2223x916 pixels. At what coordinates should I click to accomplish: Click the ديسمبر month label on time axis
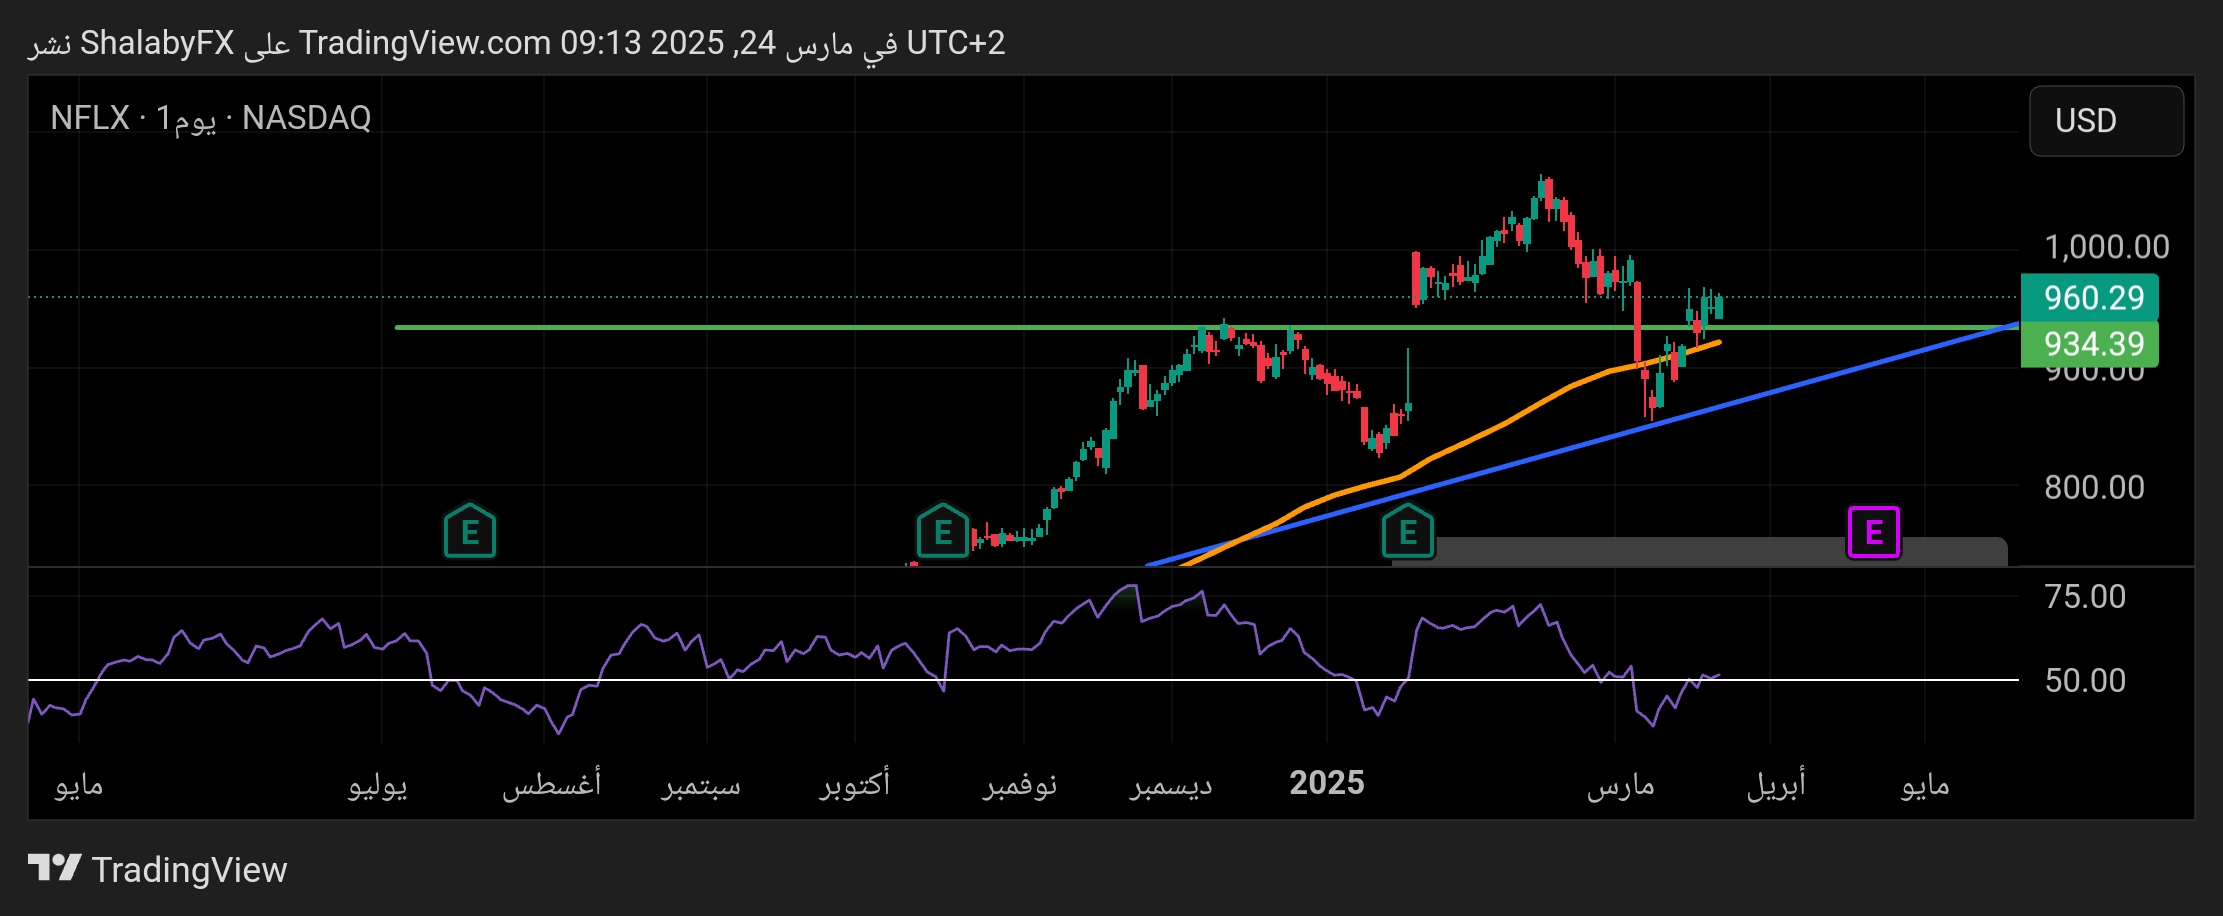coord(1171,785)
